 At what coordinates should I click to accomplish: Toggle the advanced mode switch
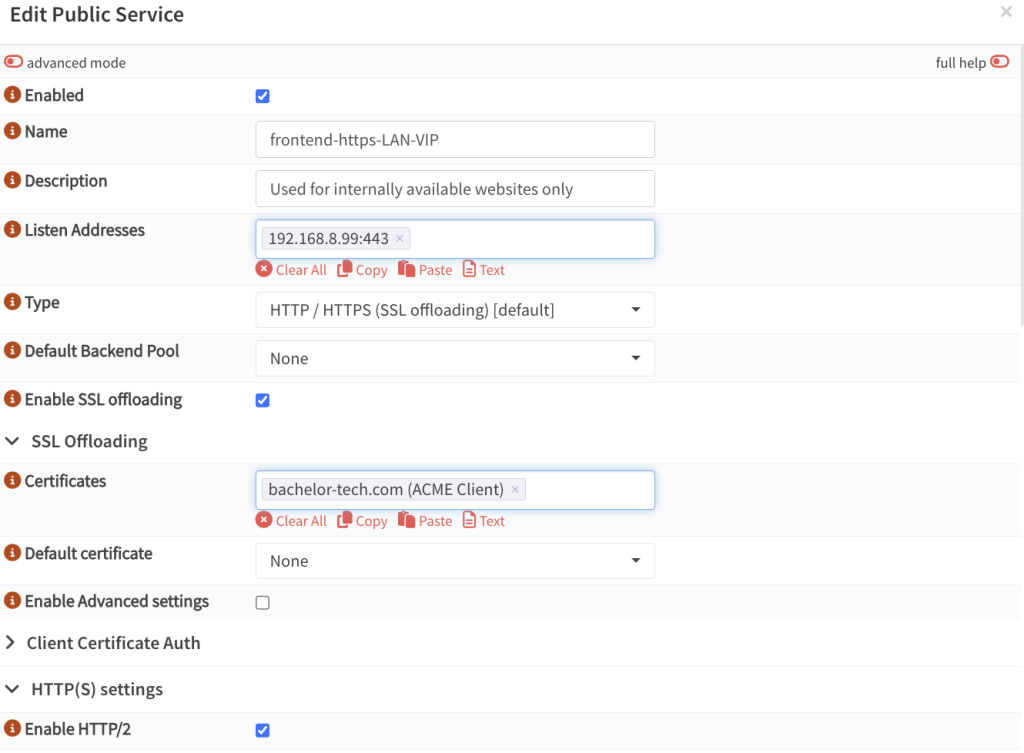(13, 61)
